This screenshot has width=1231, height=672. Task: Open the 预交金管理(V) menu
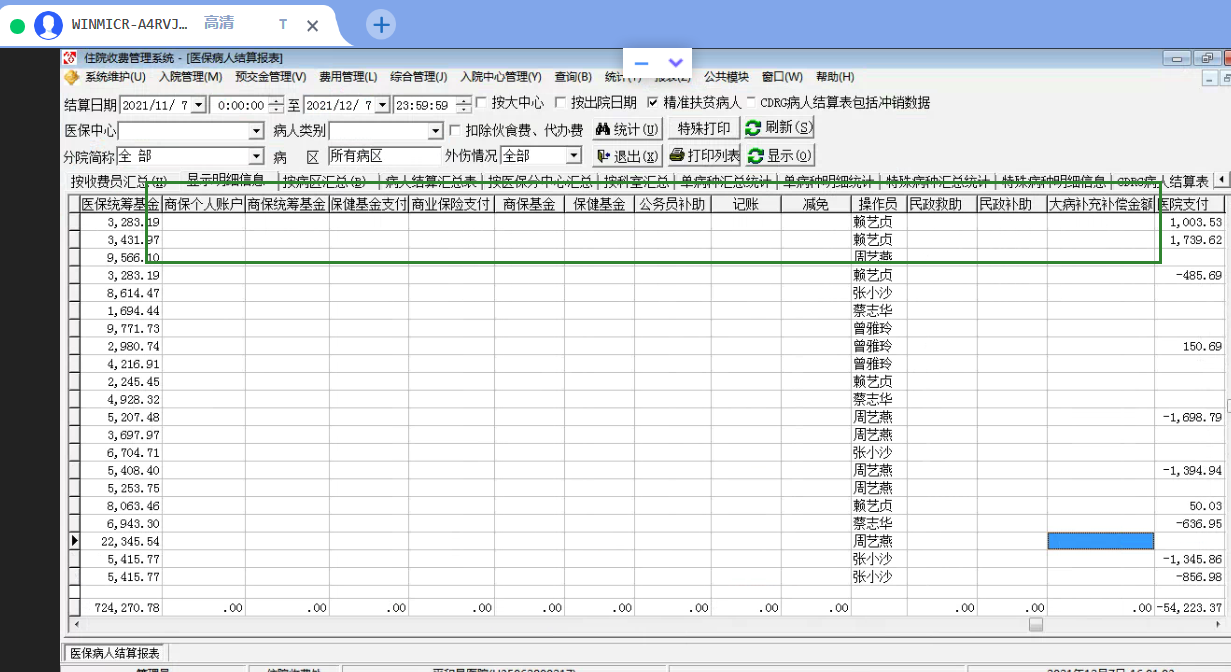271,77
